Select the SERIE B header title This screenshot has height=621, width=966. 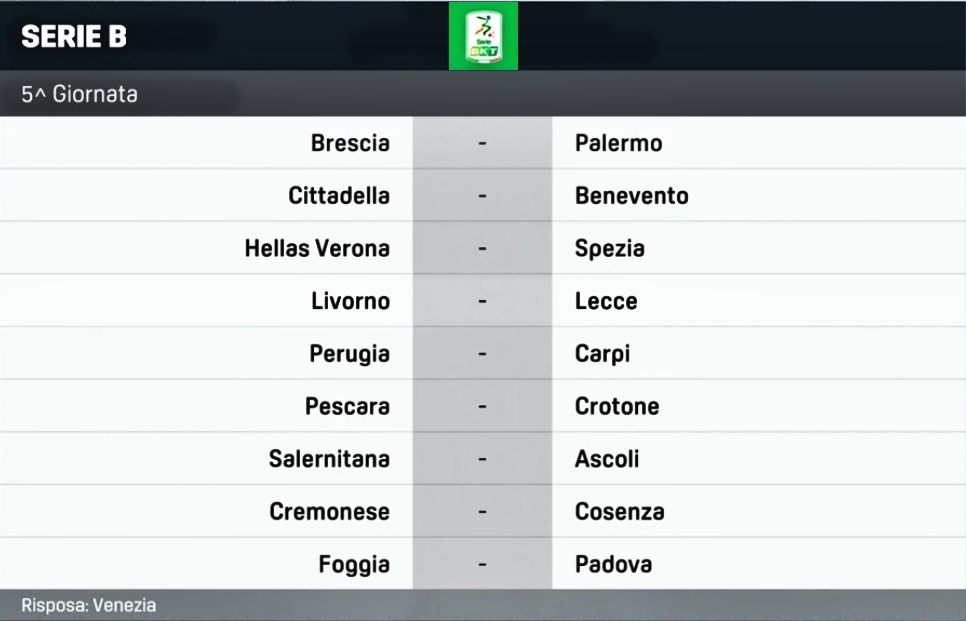74,36
